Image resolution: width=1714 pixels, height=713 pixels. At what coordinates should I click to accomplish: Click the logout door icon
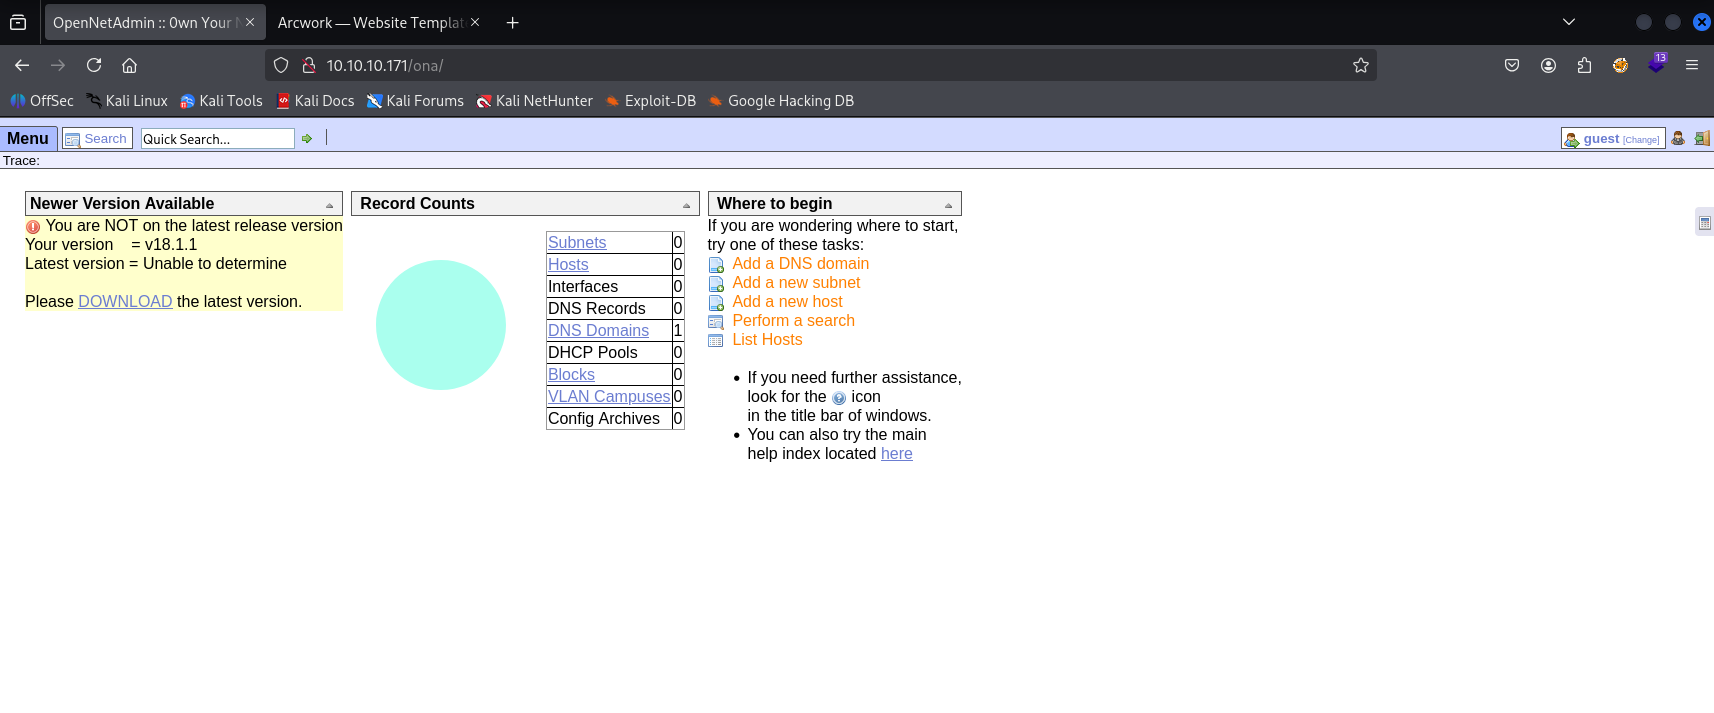[x=1702, y=139]
